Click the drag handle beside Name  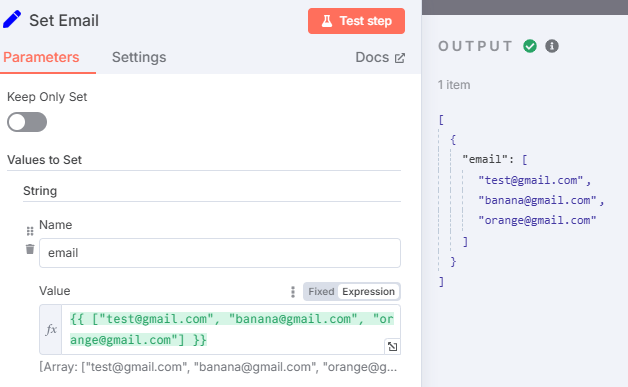(30, 231)
